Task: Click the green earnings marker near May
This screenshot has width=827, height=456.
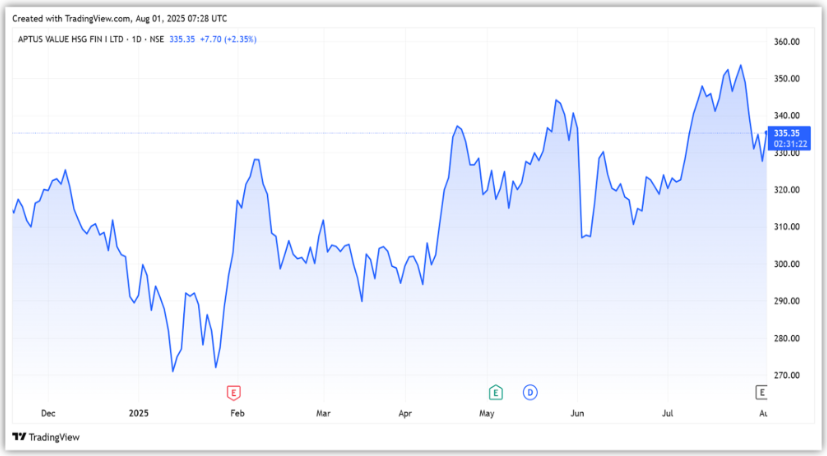Action: (494, 392)
